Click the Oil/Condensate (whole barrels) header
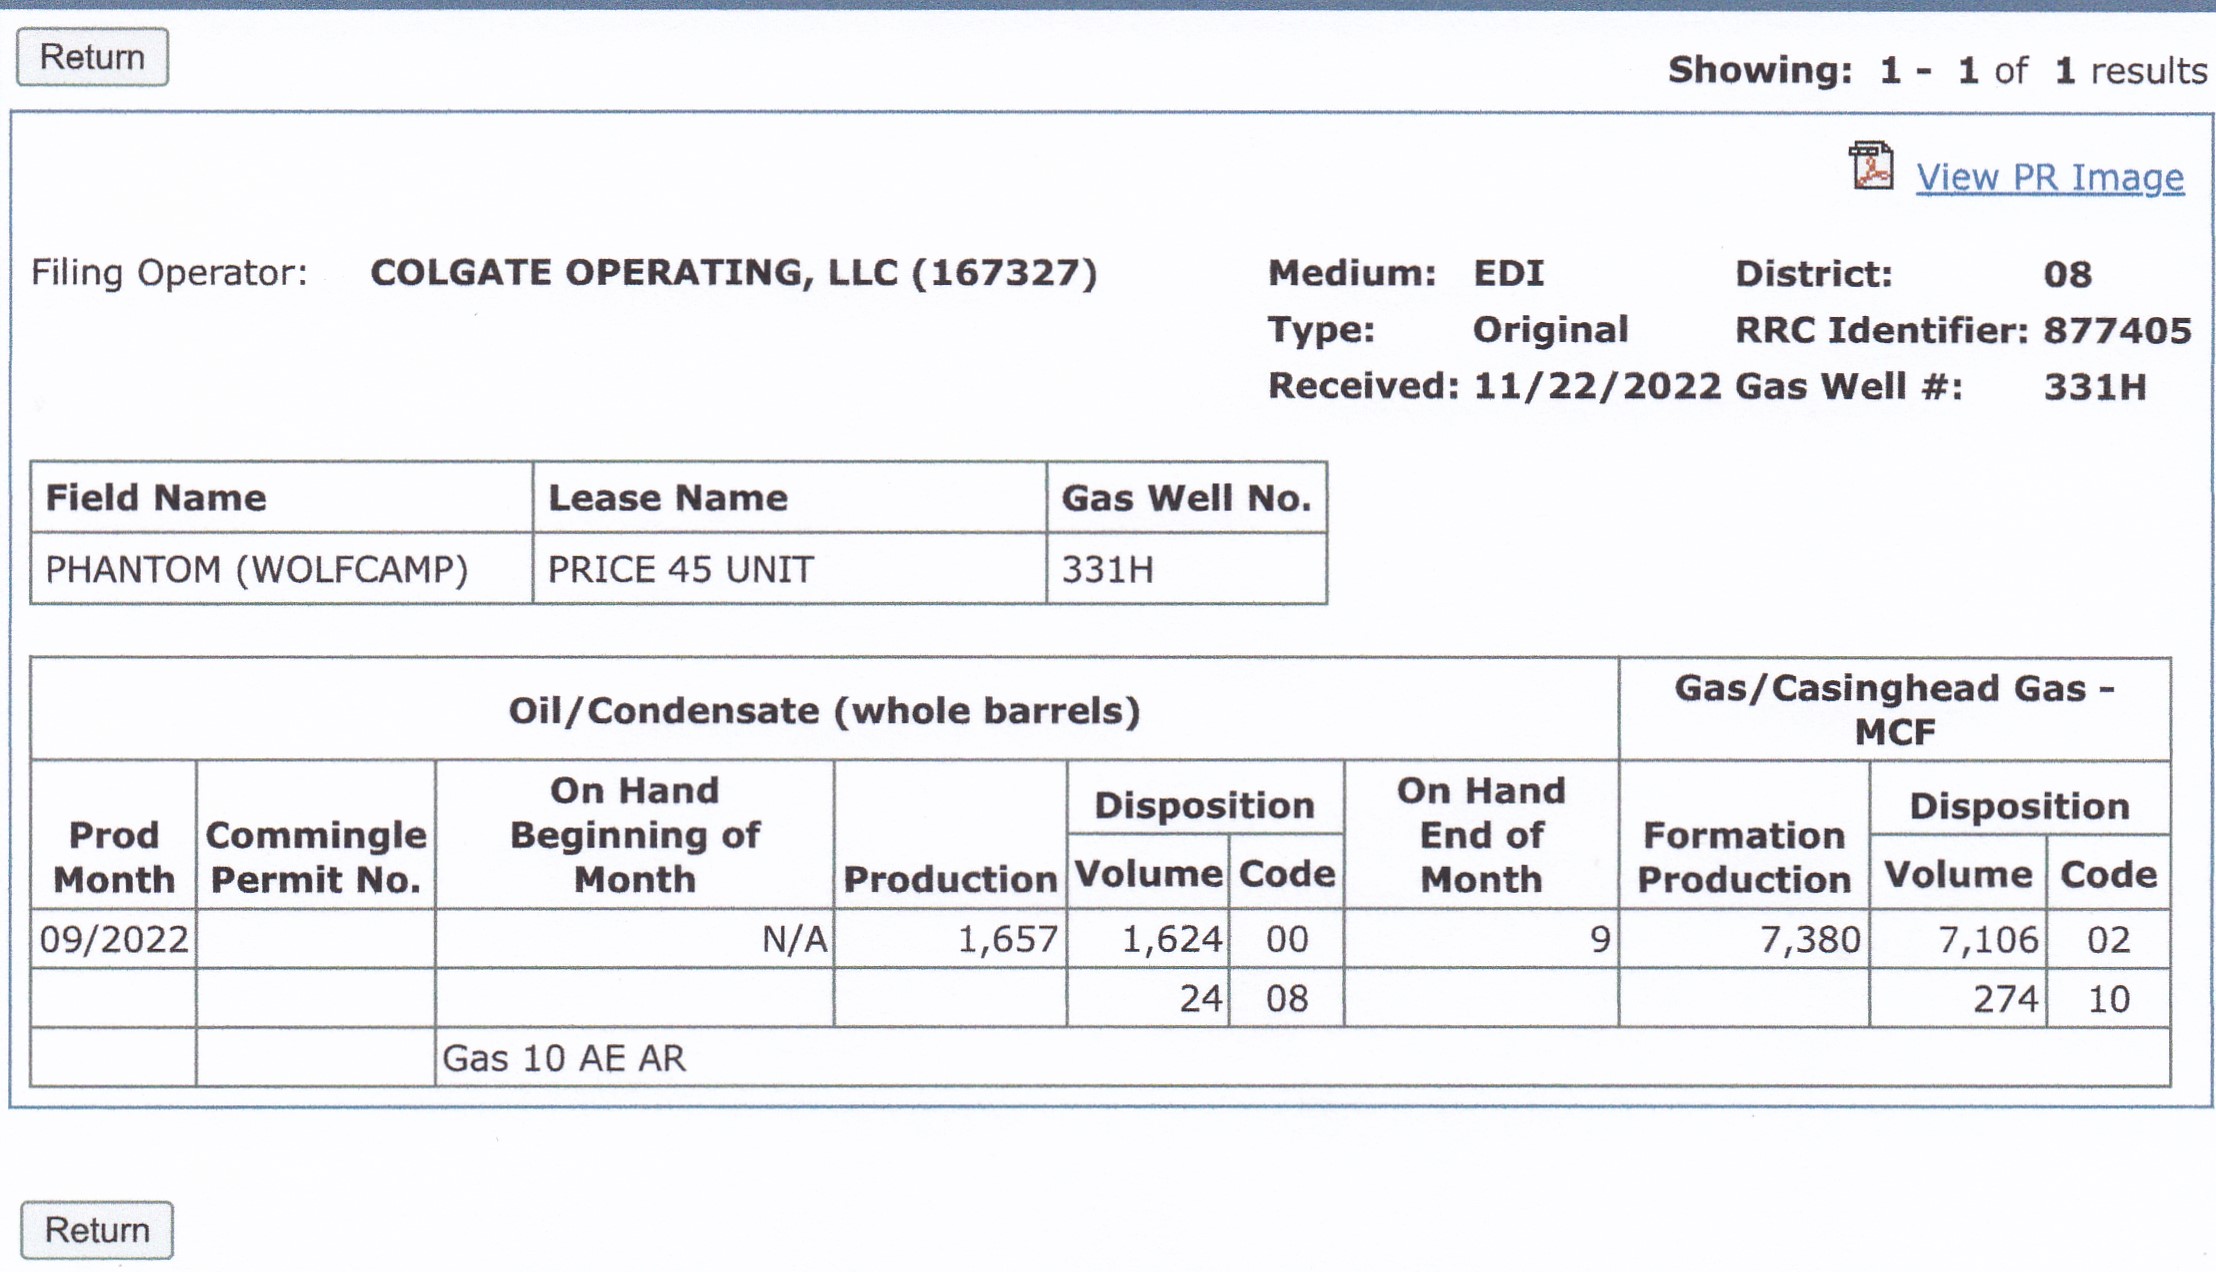Viewport: 2216px width, 1272px height. click(824, 710)
